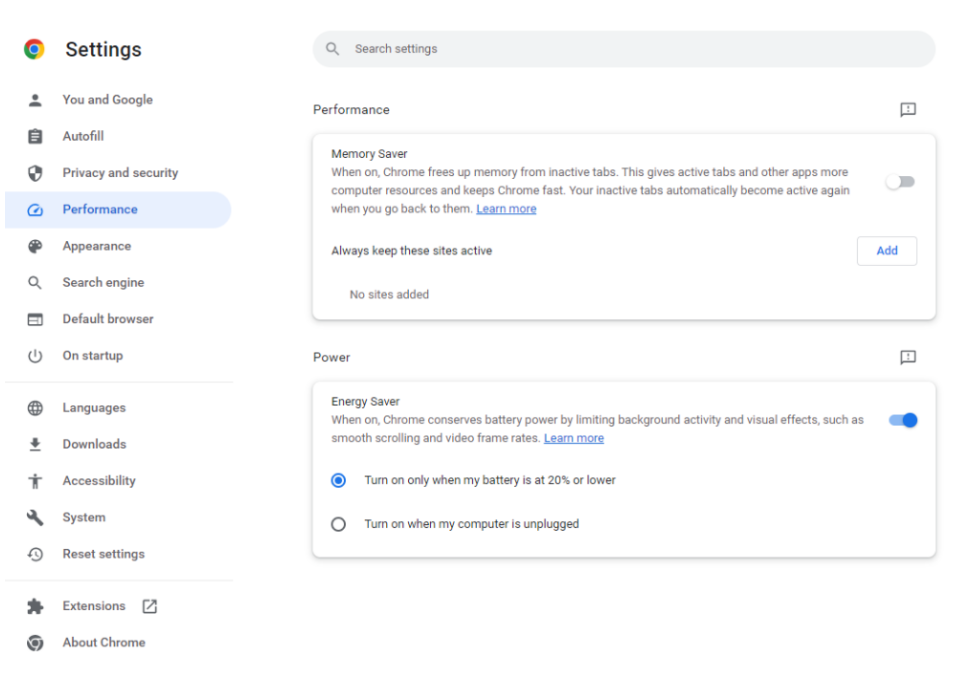The height and width of the screenshot is (691, 980).
Task: Focus the Search settings field
Action: 624,49
